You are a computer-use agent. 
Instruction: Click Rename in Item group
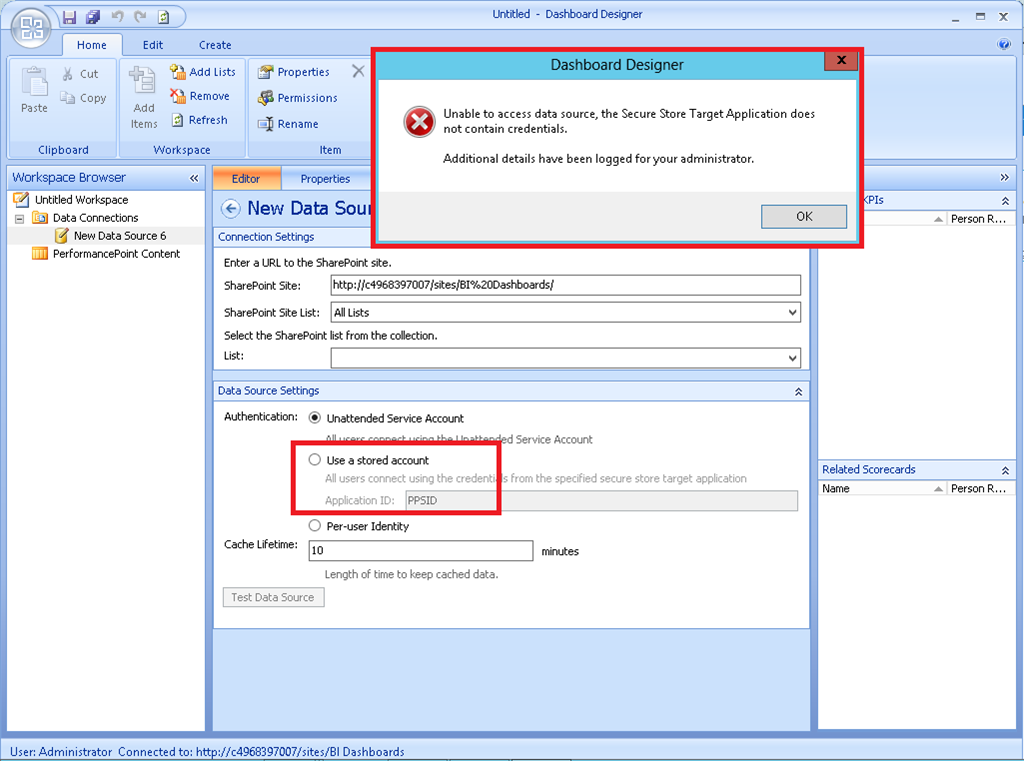(x=288, y=124)
